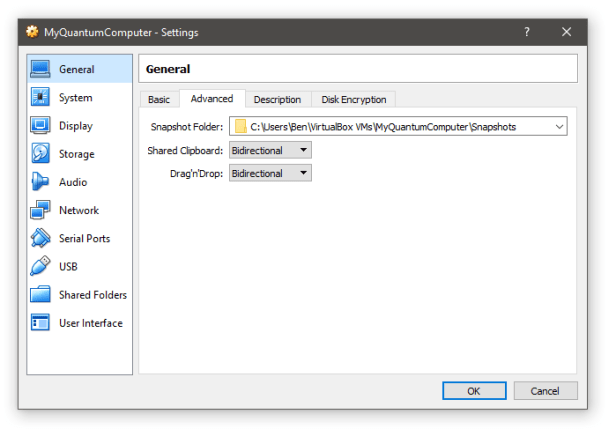This screenshot has width=616, height=429.
Task: Open Storage disk icon
Action: pyautogui.click(x=40, y=154)
